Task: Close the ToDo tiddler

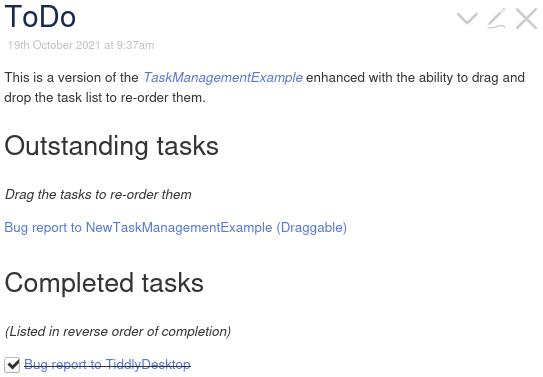Action: coord(526,18)
